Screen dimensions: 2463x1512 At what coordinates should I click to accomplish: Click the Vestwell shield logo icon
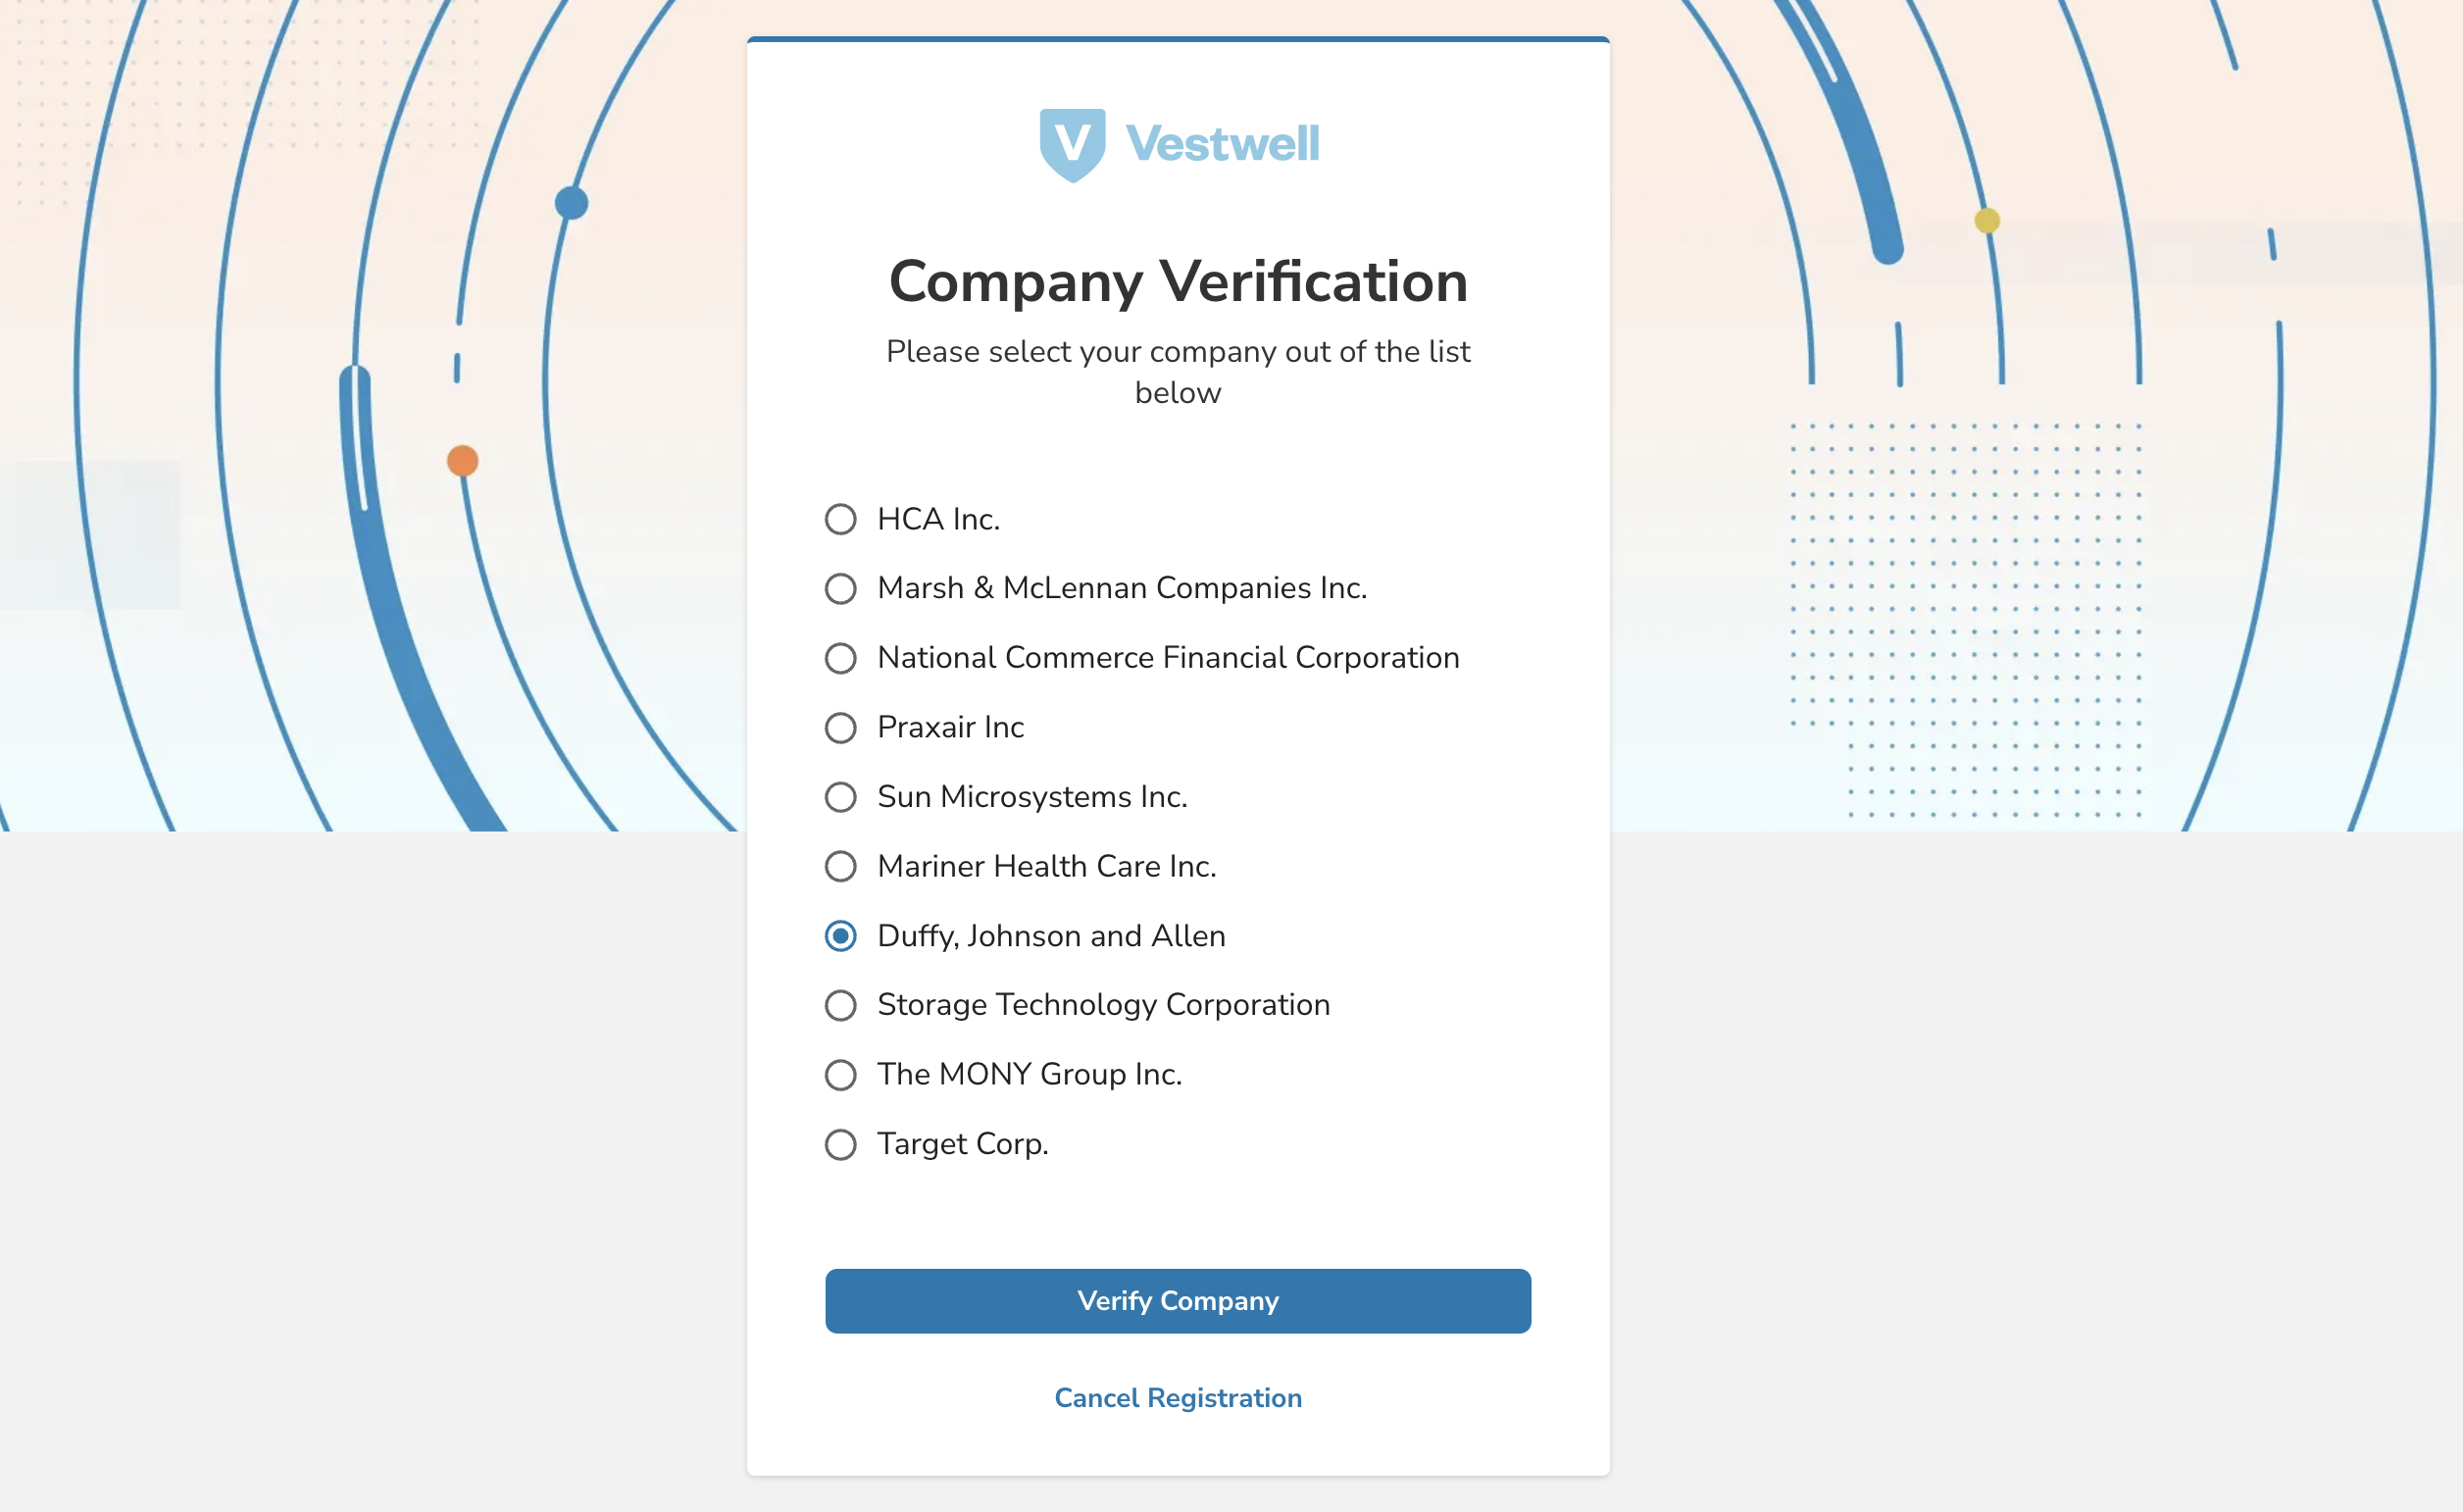point(1072,145)
